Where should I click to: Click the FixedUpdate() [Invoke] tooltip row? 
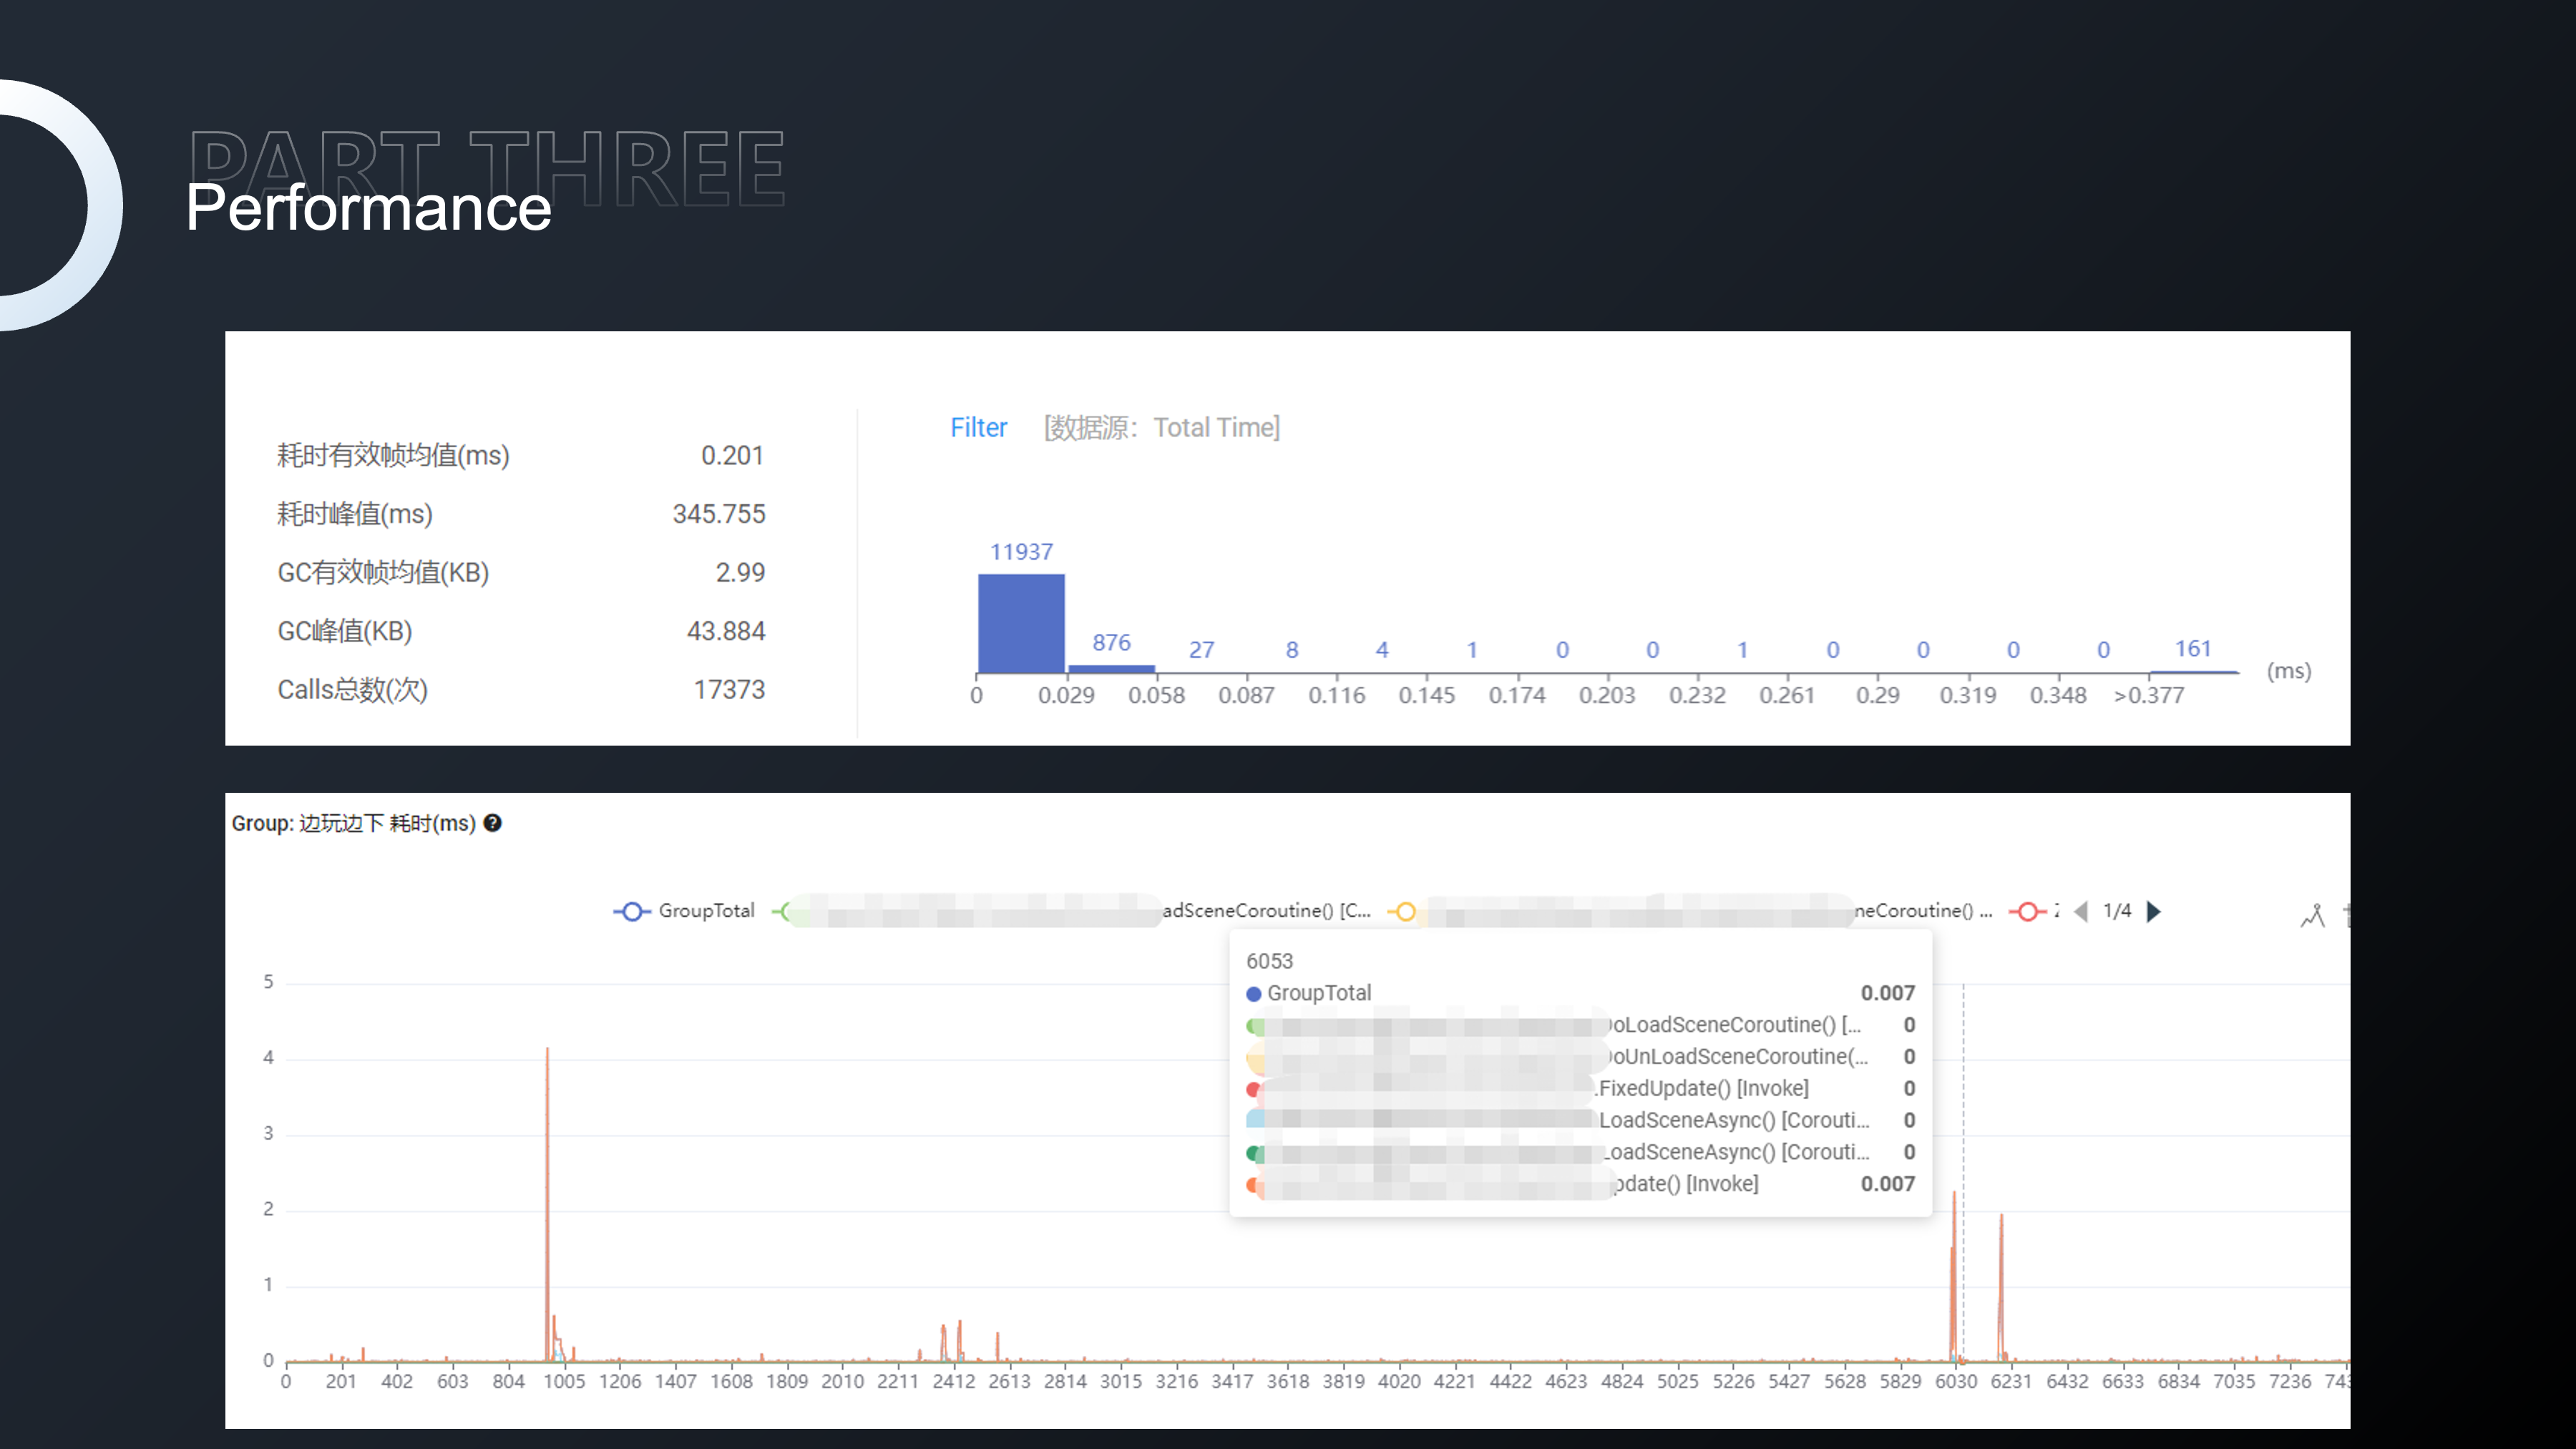tap(1702, 1088)
